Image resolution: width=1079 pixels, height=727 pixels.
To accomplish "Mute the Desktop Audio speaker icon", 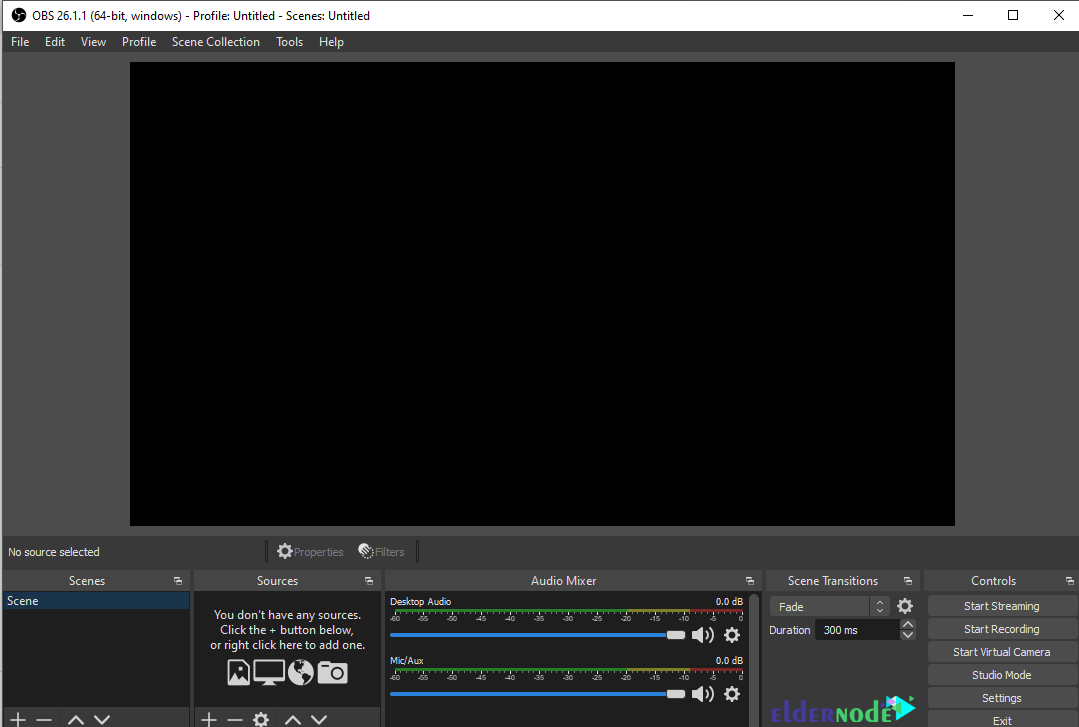I will [x=703, y=635].
